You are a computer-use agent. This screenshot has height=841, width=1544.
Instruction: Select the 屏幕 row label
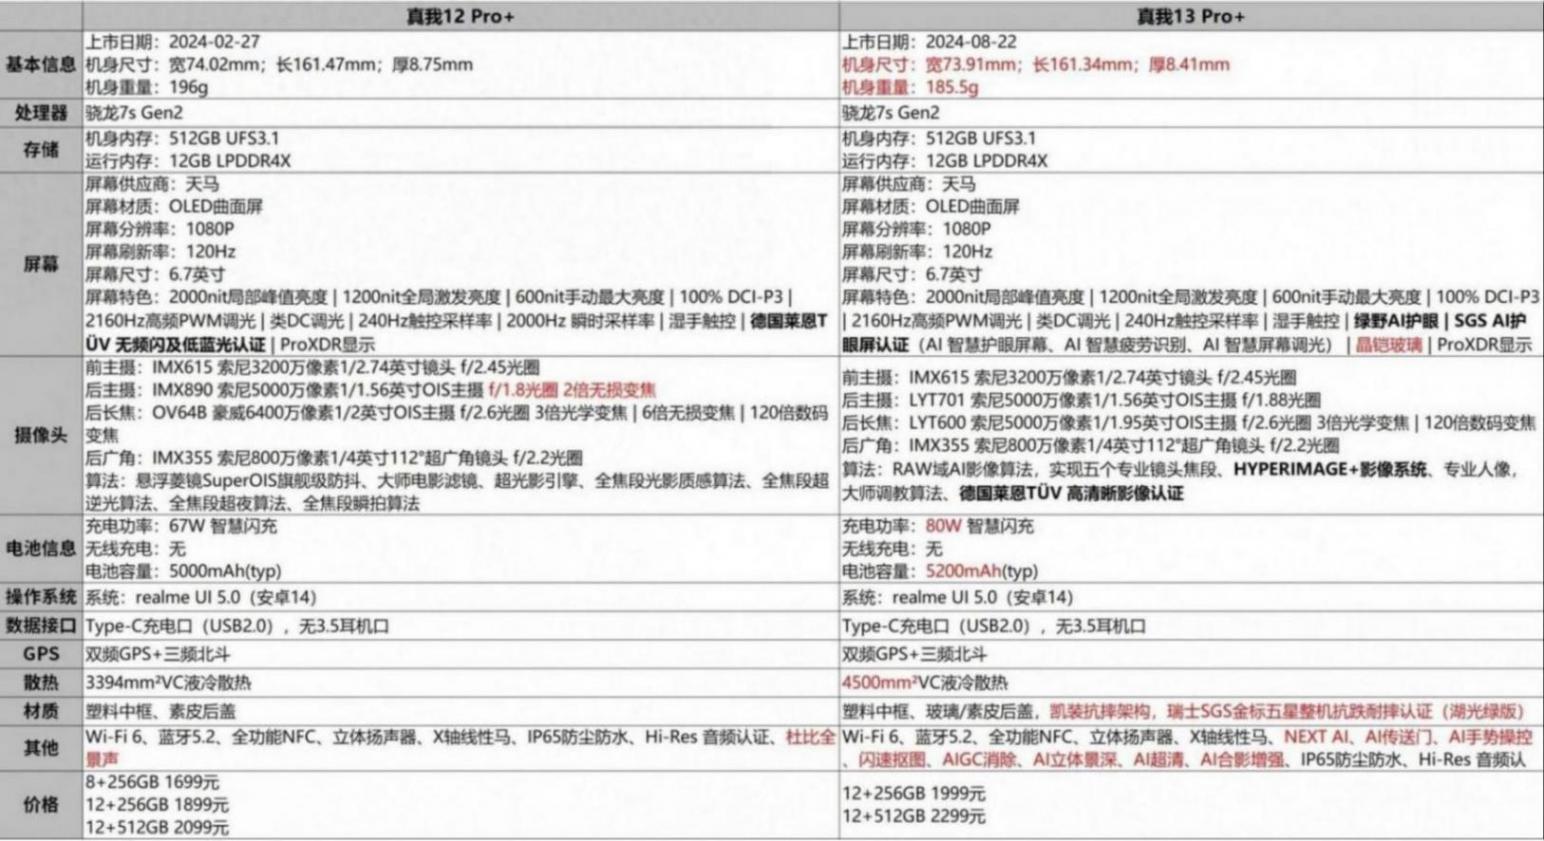pyautogui.click(x=41, y=264)
